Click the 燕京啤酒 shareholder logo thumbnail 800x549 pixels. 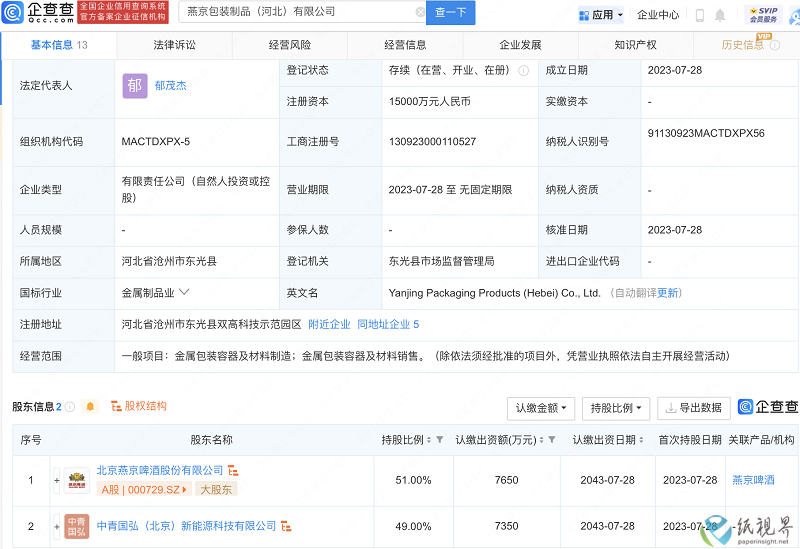pos(77,481)
